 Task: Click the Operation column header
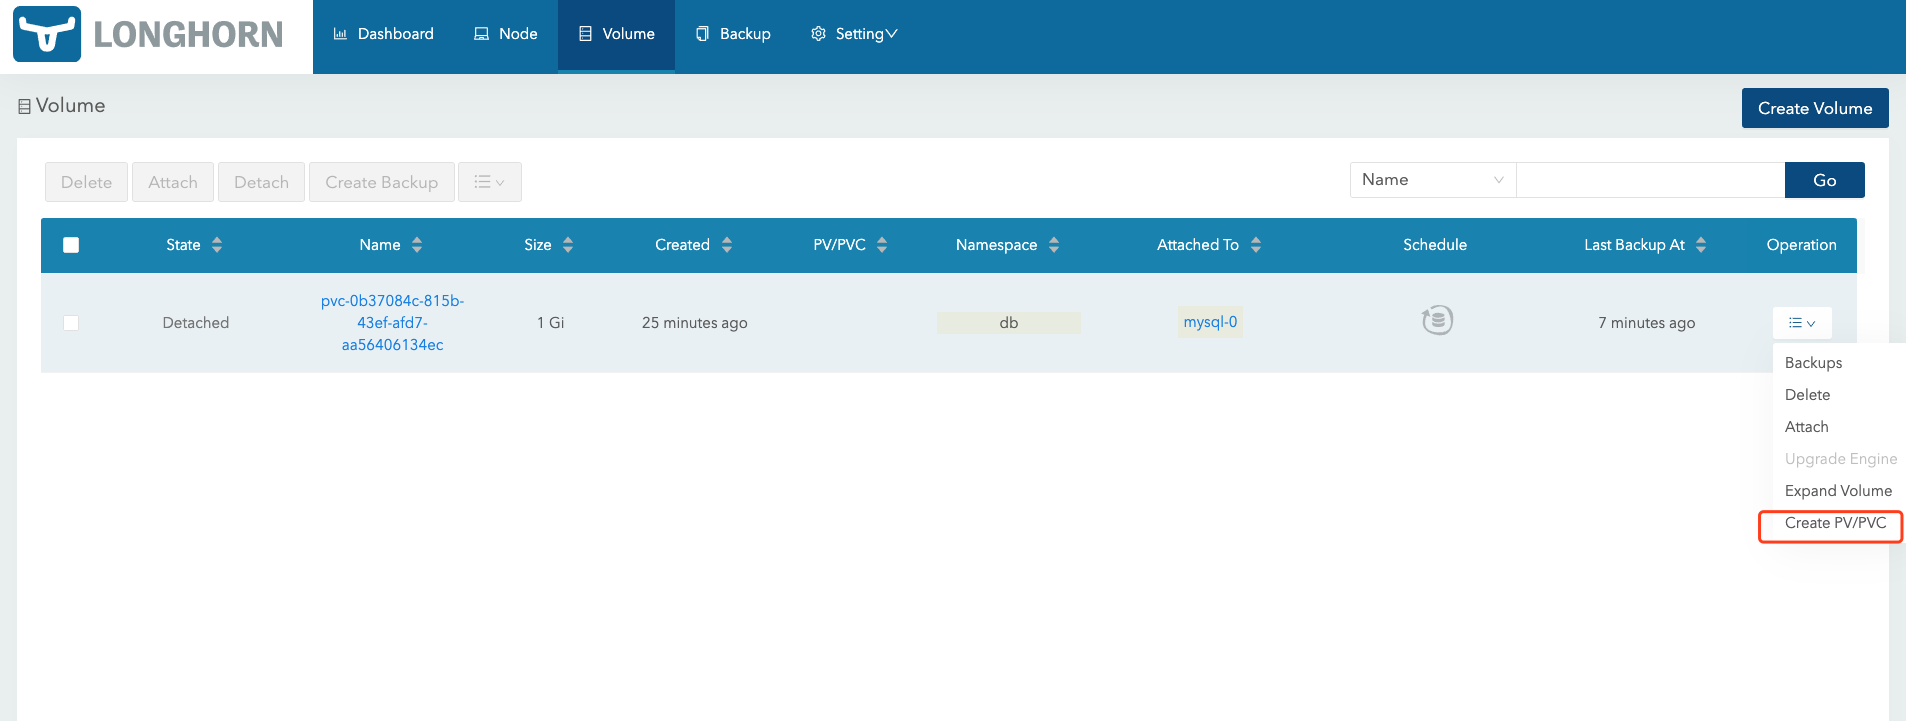coord(1801,245)
